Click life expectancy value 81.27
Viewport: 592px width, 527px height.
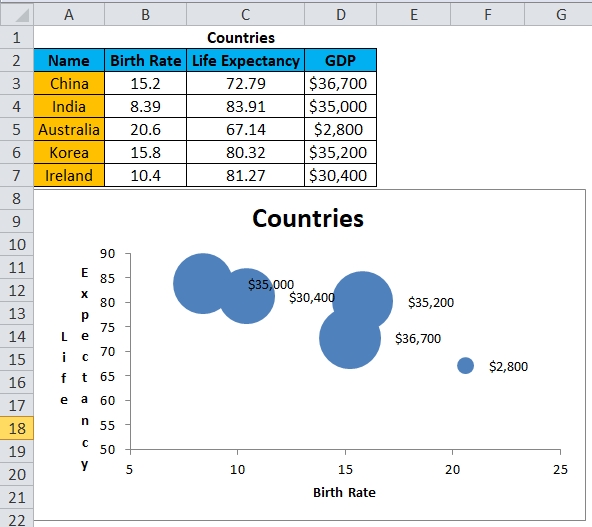[245, 176]
